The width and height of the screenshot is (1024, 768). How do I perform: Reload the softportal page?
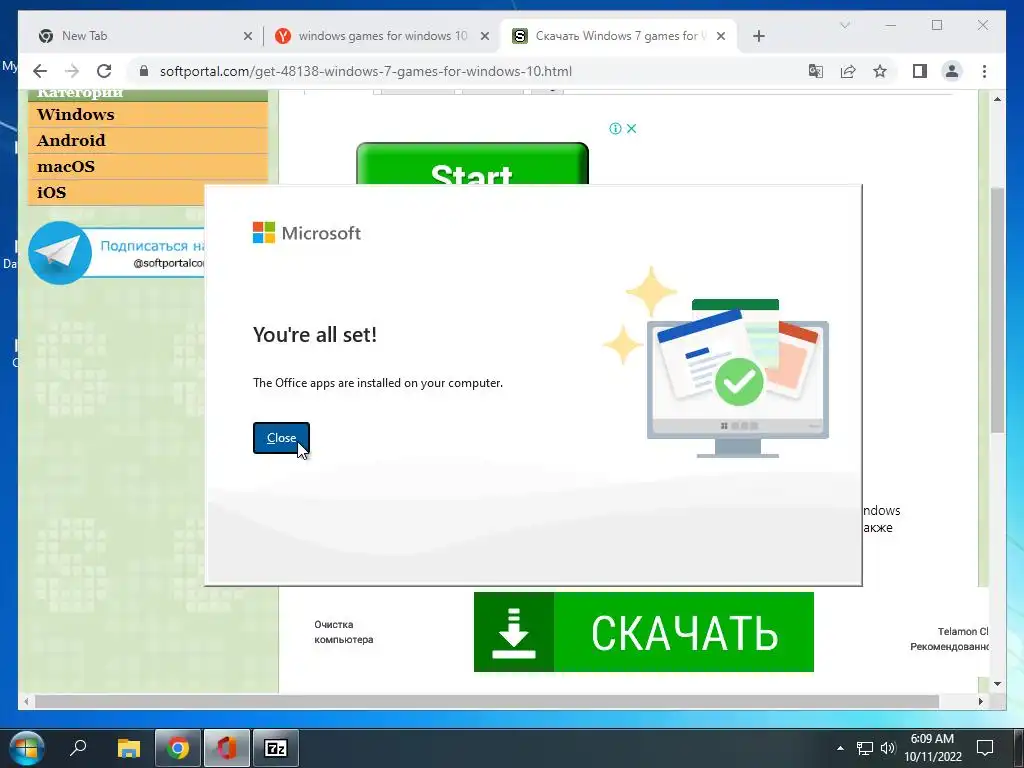click(104, 71)
